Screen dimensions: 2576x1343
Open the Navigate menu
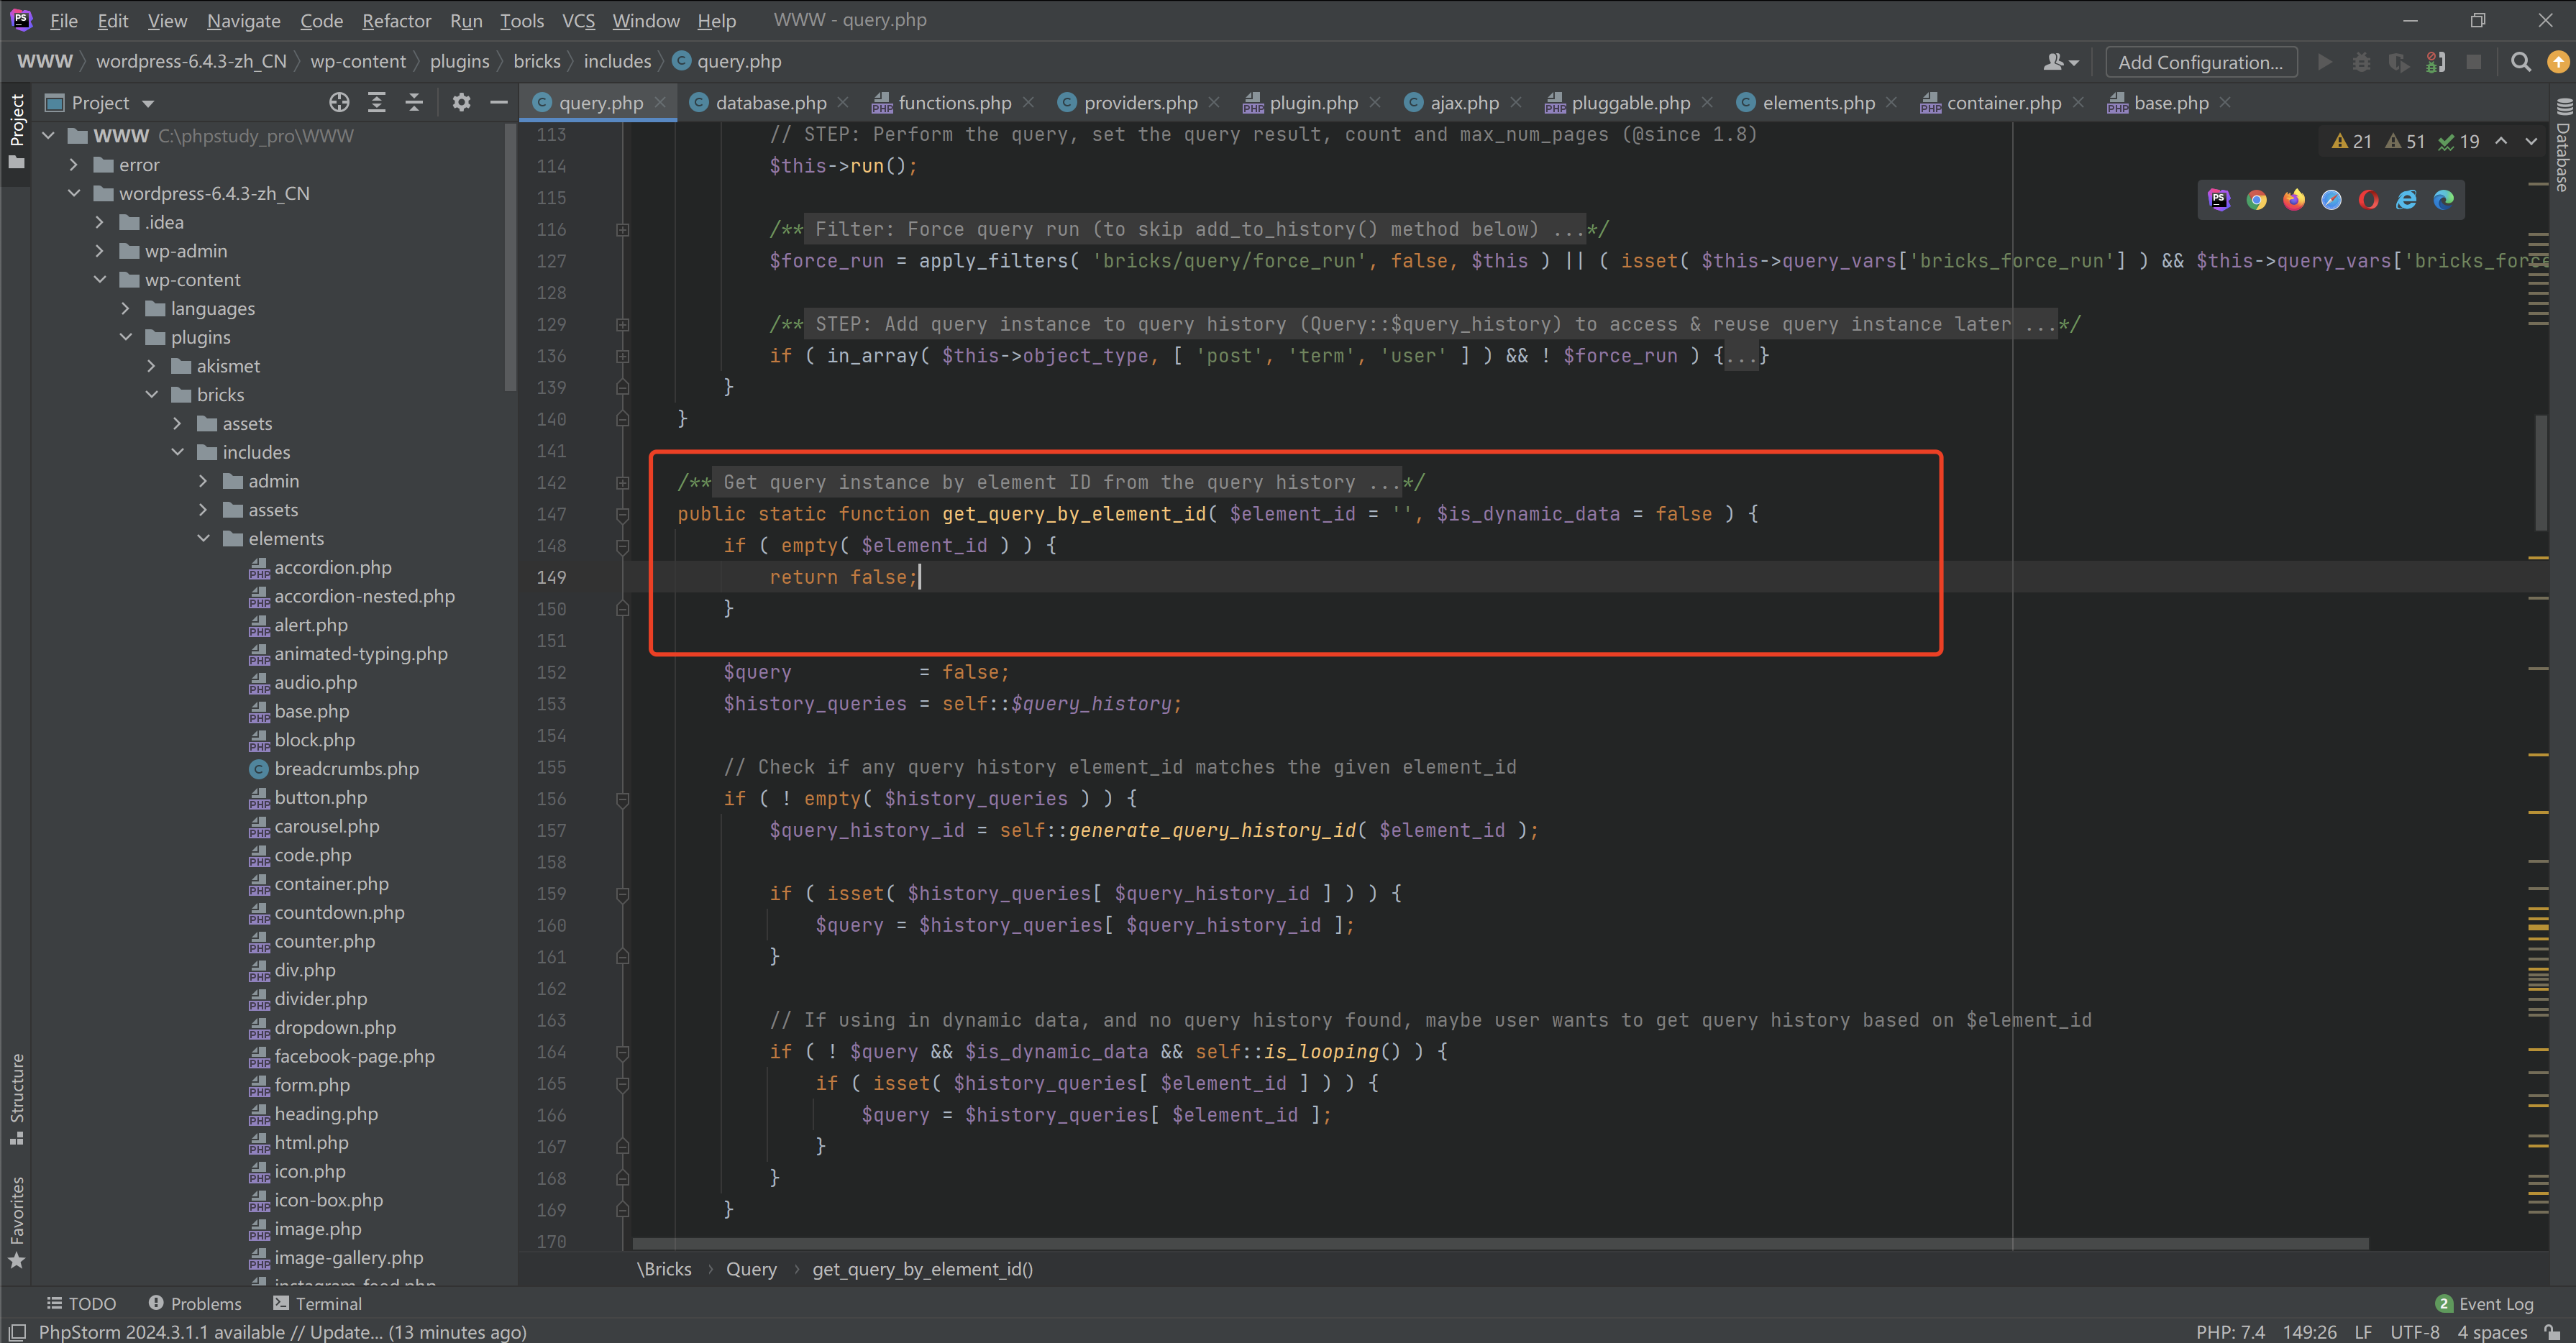coord(243,20)
